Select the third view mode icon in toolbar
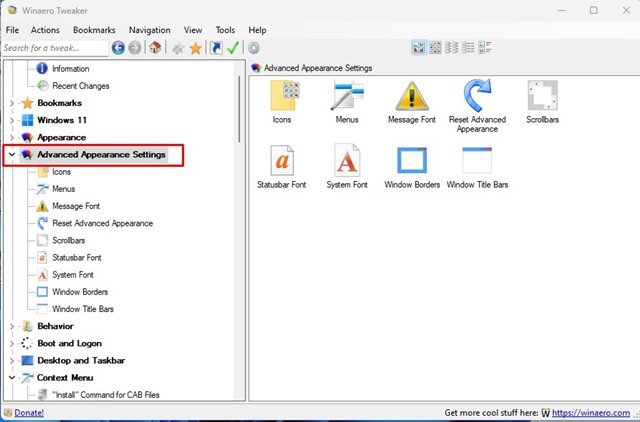The height and width of the screenshot is (422, 640). [452, 48]
